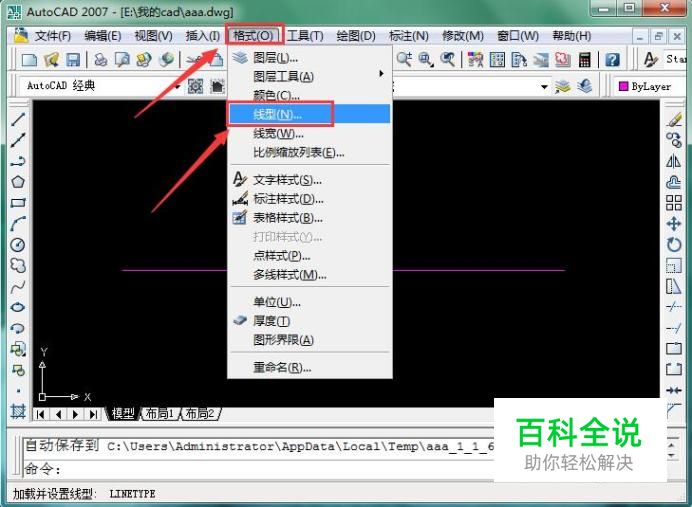Select the Construction Line tool
692x507 pixels.
tap(18, 140)
